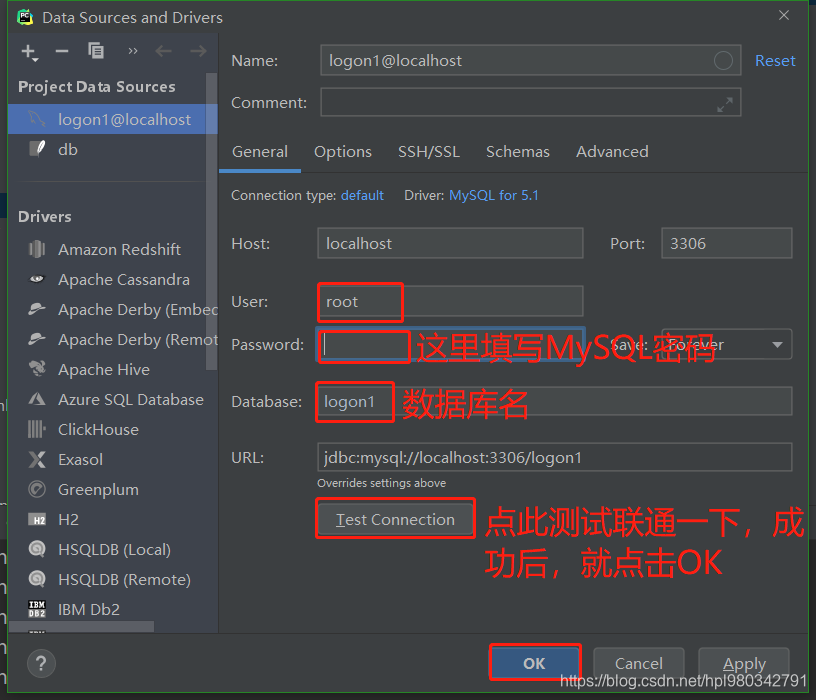816x700 pixels.
Task: Choose HSQLDB (Local) driver
Action: pos(112,550)
